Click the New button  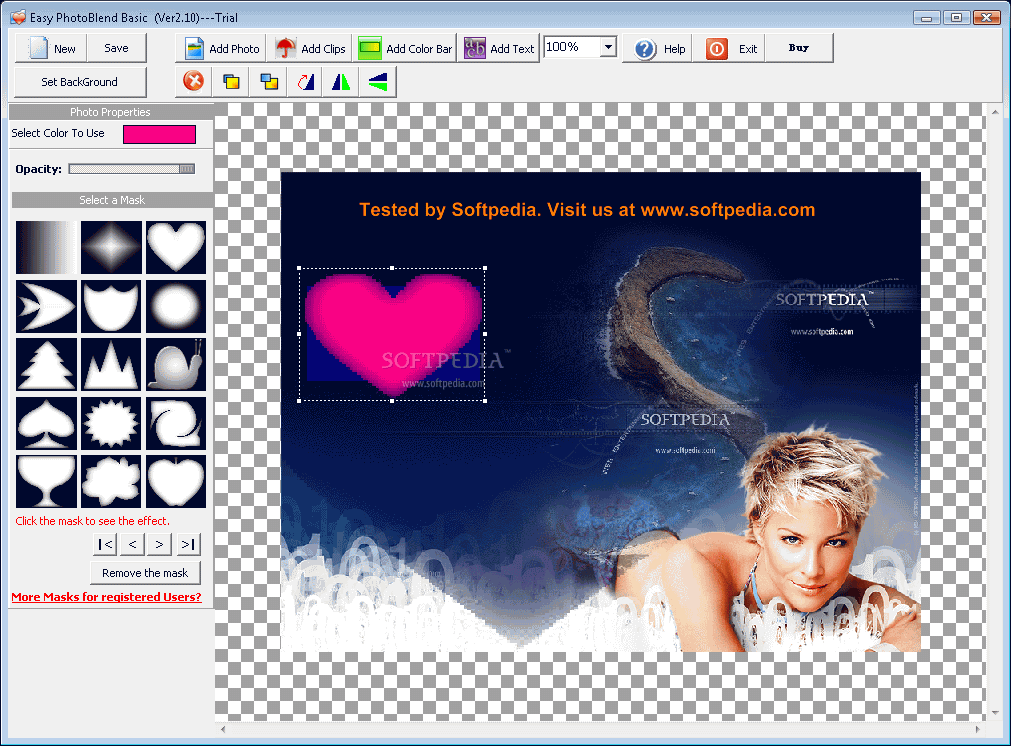click(x=50, y=48)
